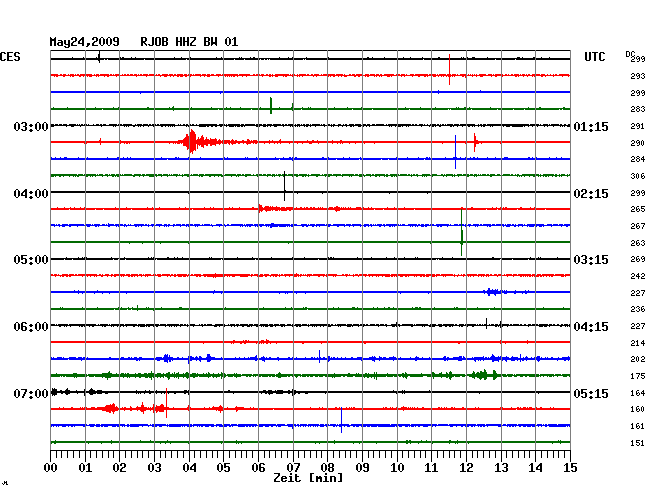Click minute 12 on the time axis
This screenshot has height=494, width=650.
[466, 468]
